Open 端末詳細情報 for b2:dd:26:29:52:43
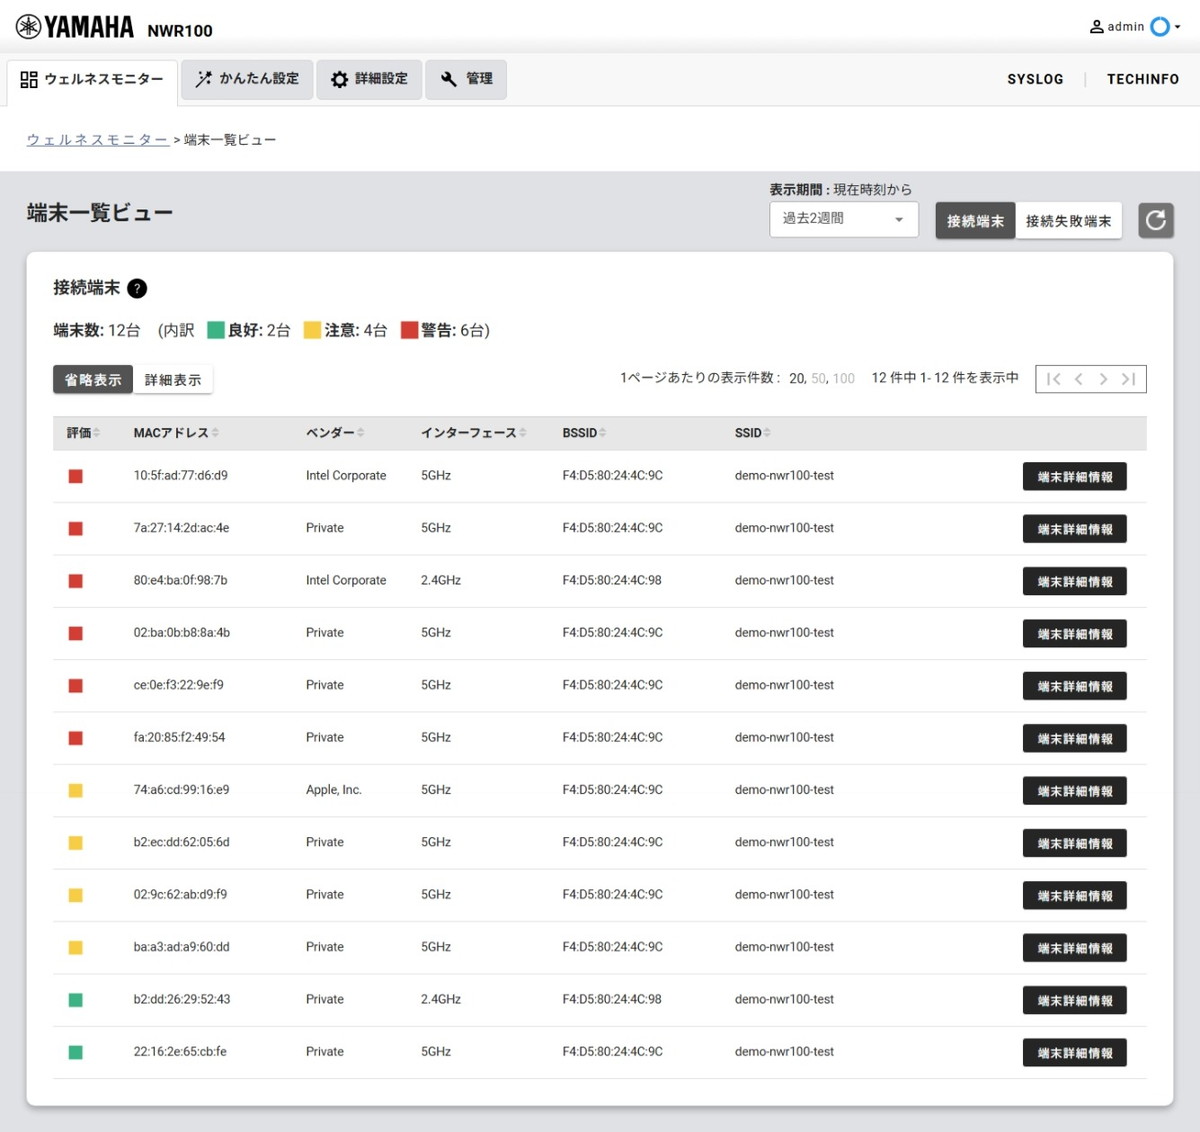This screenshot has width=1200, height=1132. pyautogui.click(x=1075, y=1000)
